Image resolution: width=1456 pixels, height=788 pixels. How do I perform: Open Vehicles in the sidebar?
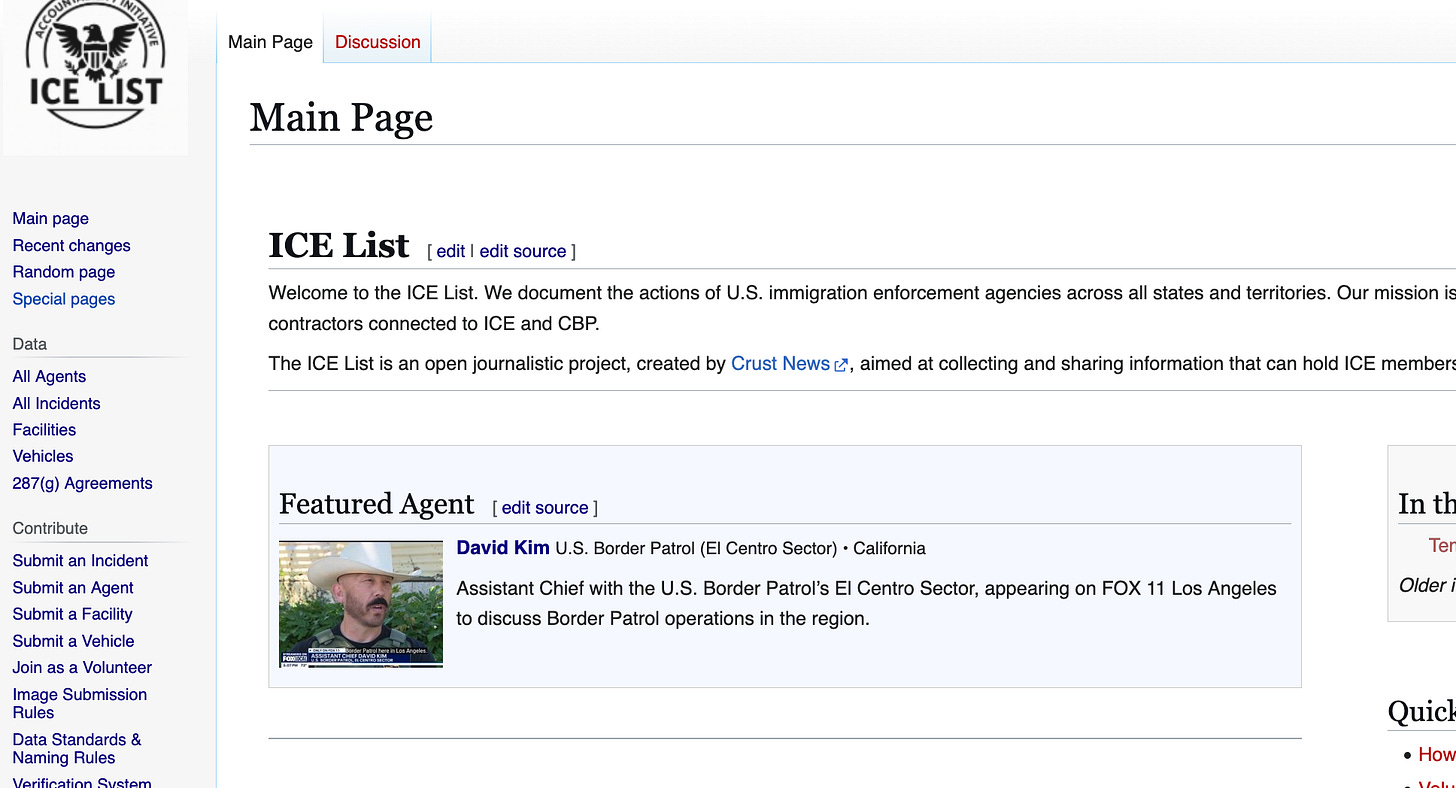point(43,456)
